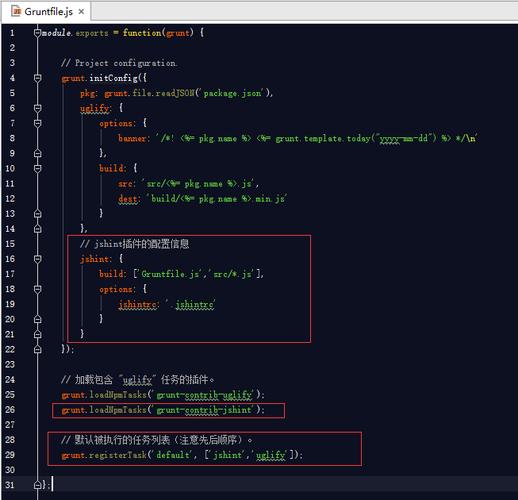The width and height of the screenshot is (518, 500).
Task: Click the uglify comment on line 24
Action: [138, 380]
